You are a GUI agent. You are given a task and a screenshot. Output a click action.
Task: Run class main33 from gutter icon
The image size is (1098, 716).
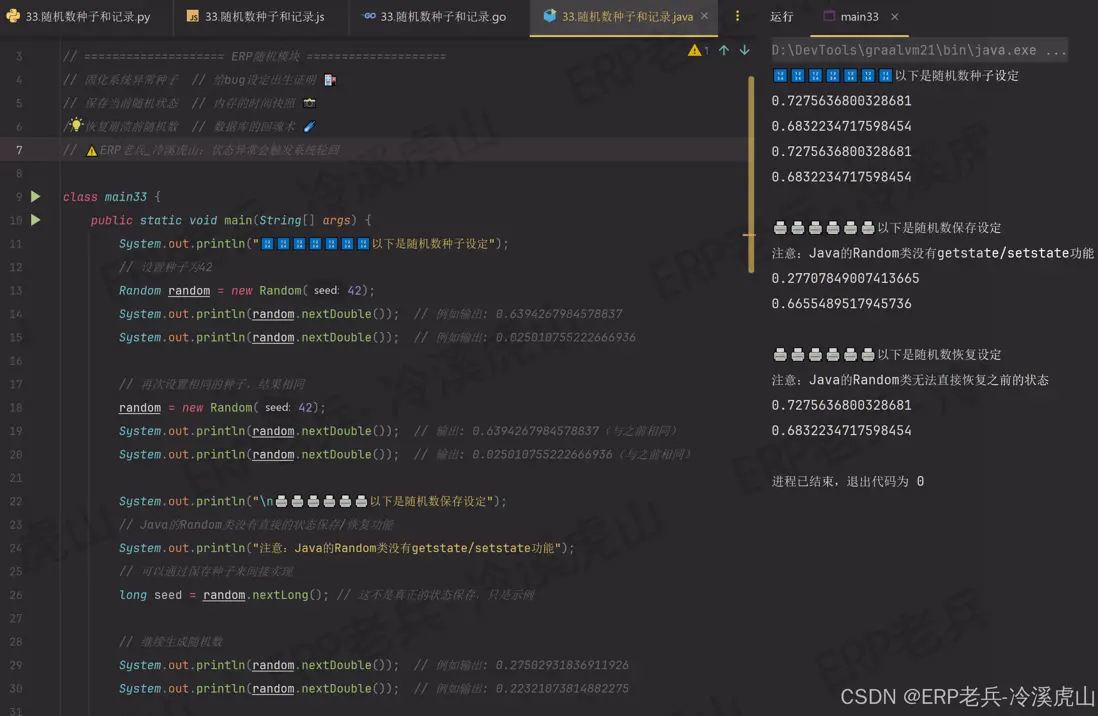36,197
